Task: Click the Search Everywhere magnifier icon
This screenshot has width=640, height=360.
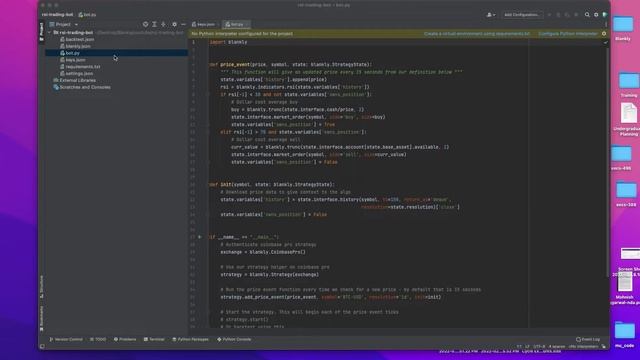Action: [x=587, y=15]
